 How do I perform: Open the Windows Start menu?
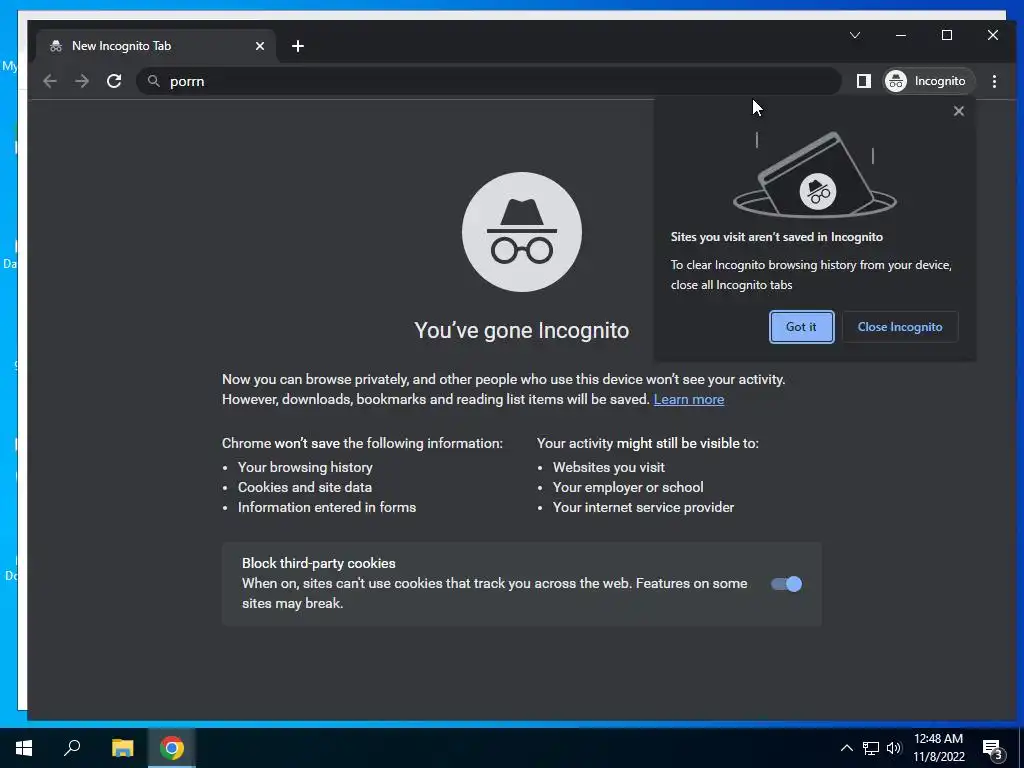point(24,748)
